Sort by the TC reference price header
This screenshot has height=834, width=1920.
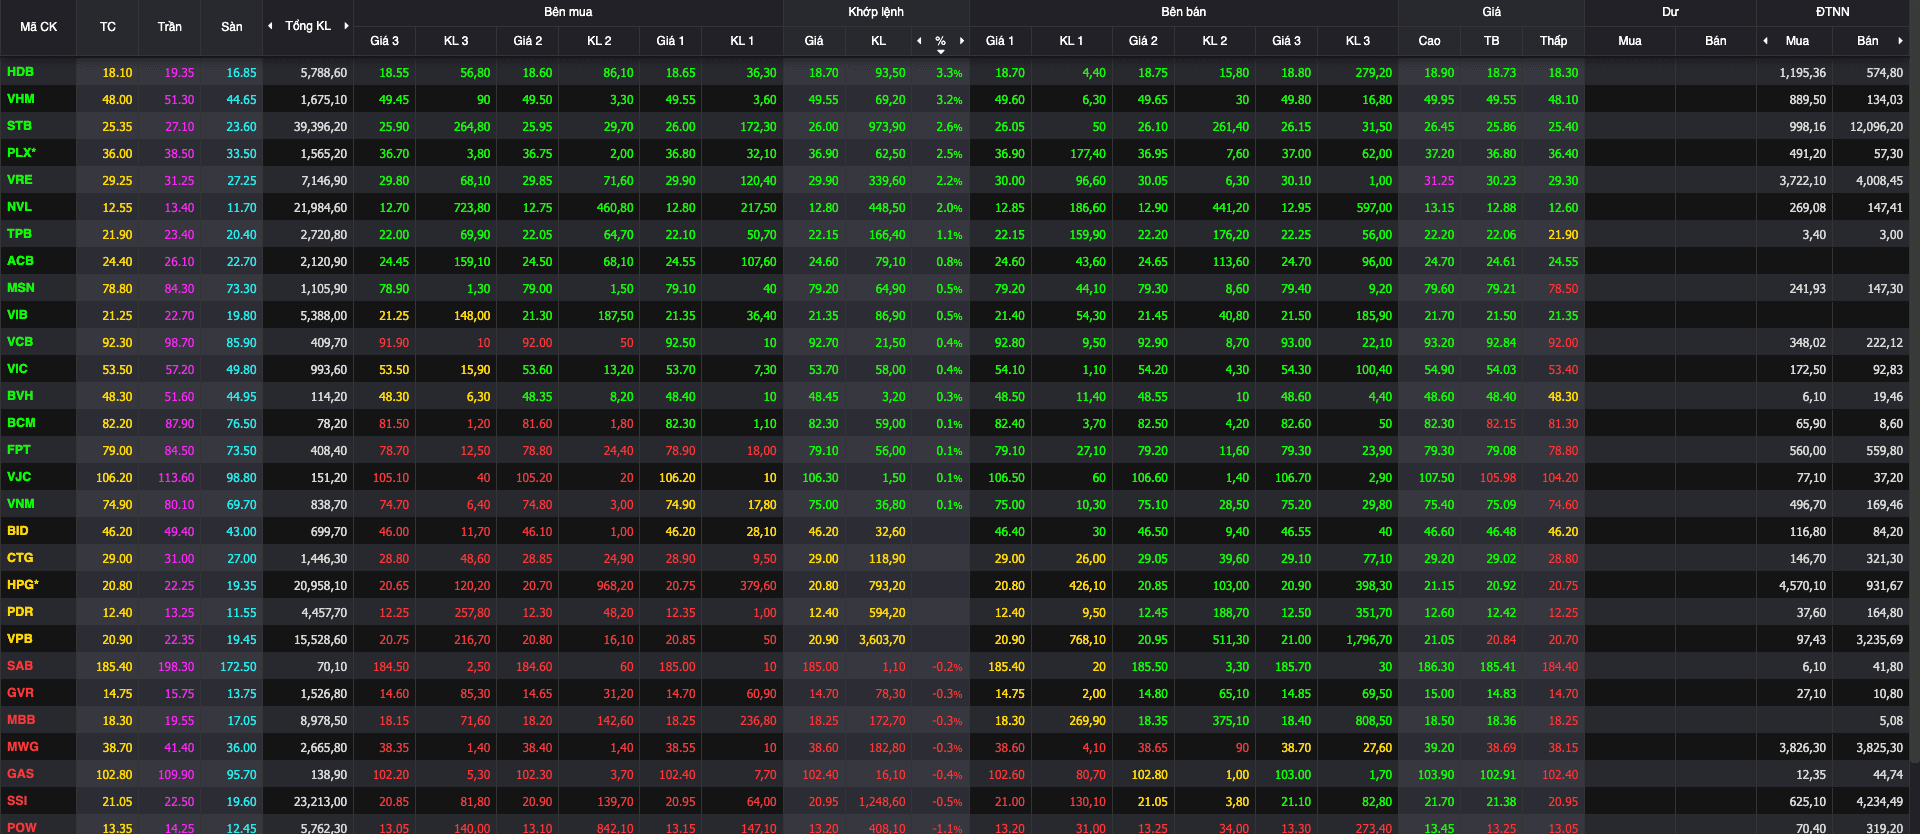pos(108,27)
